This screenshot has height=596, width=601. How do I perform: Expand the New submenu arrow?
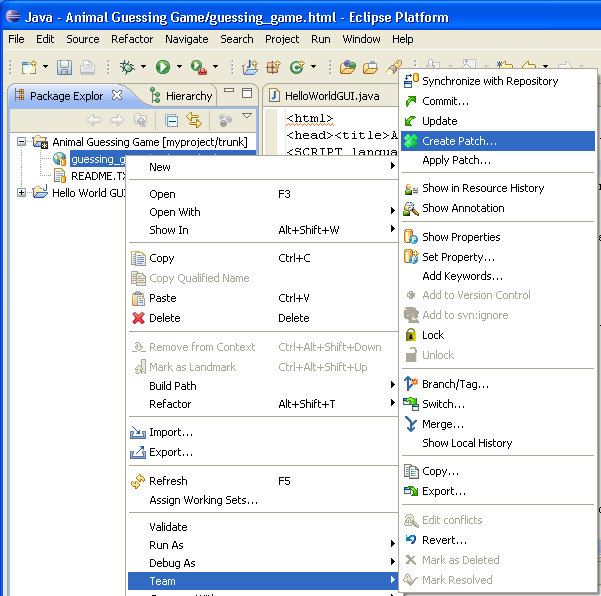[x=392, y=166]
